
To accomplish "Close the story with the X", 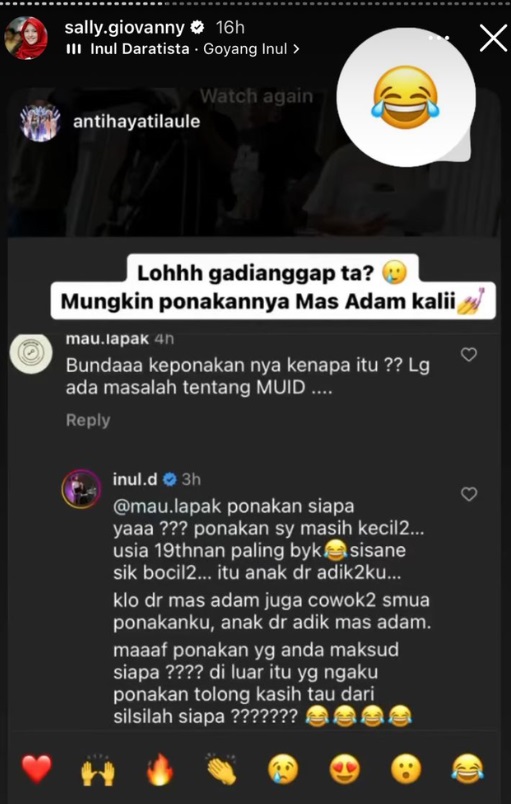I will tap(493, 38).
